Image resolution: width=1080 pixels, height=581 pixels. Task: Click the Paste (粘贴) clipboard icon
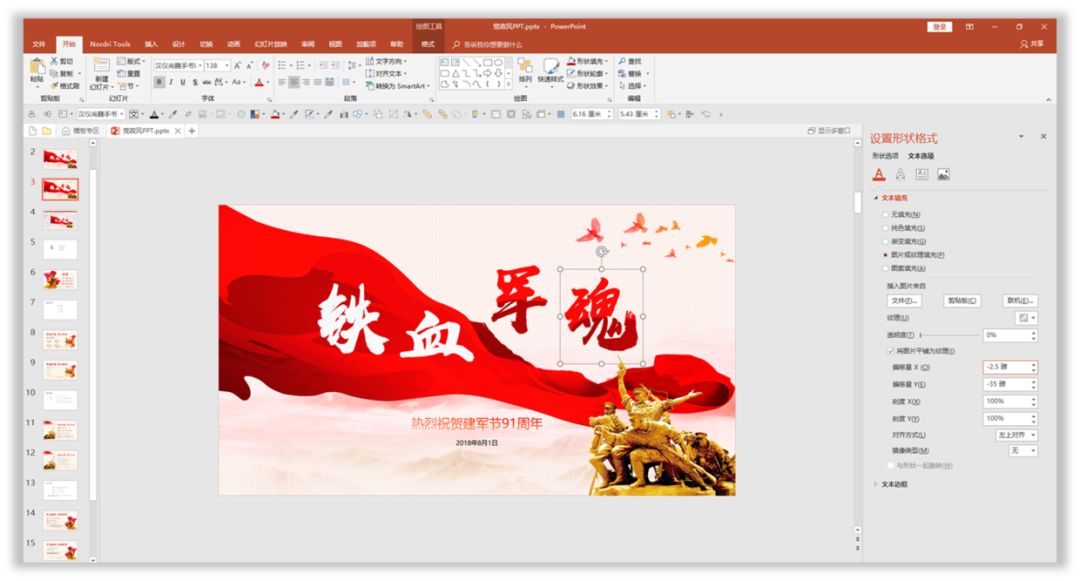tap(37, 67)
